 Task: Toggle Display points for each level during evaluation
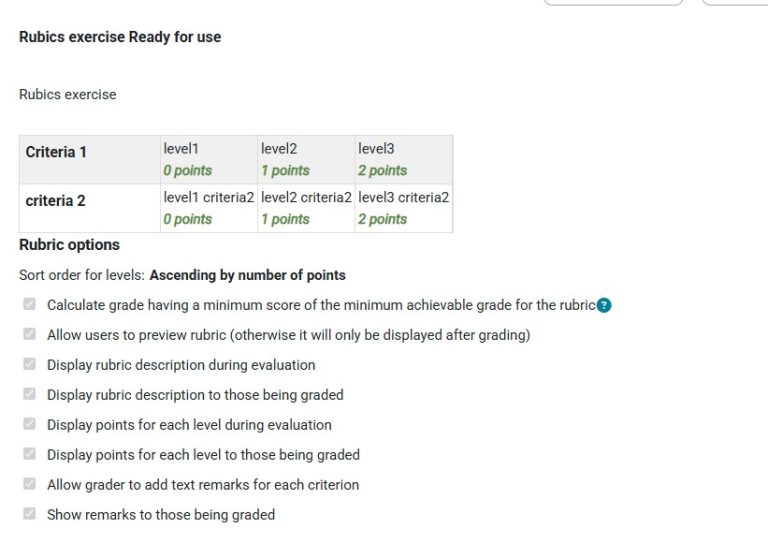tap(30, 424)
